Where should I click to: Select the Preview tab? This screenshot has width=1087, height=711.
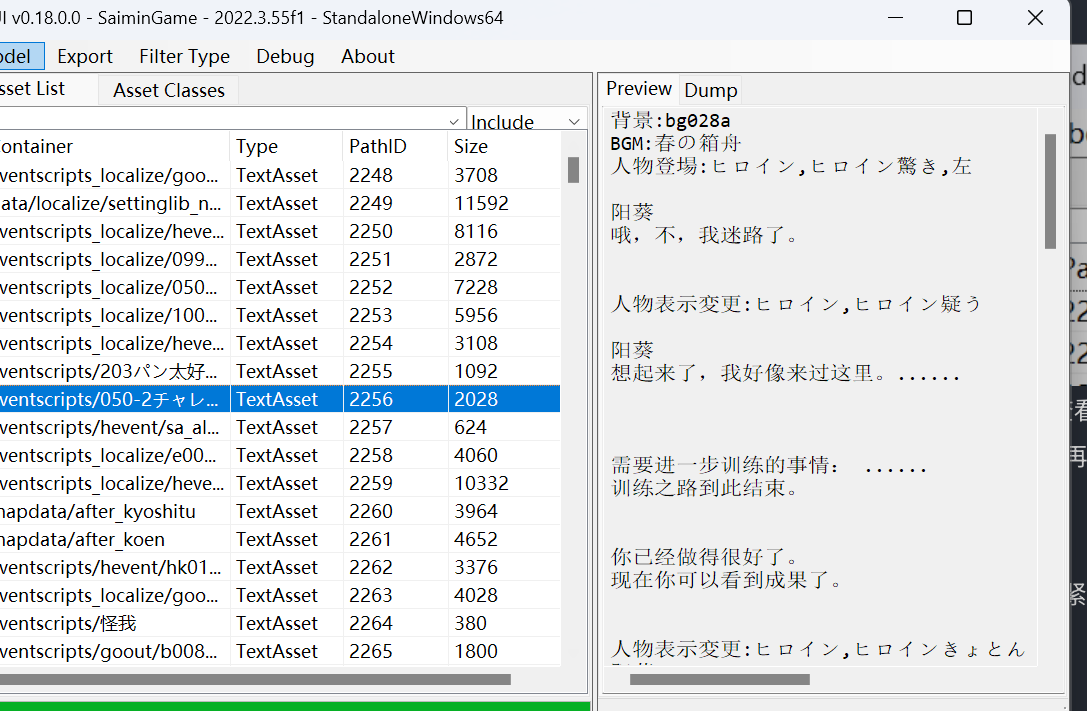coord(639,88)
